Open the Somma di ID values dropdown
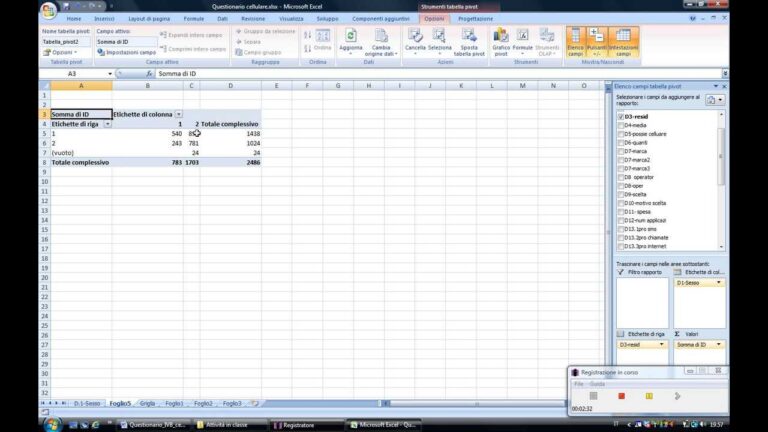Viewport: 768px width, 432px height. pos(719,344)
